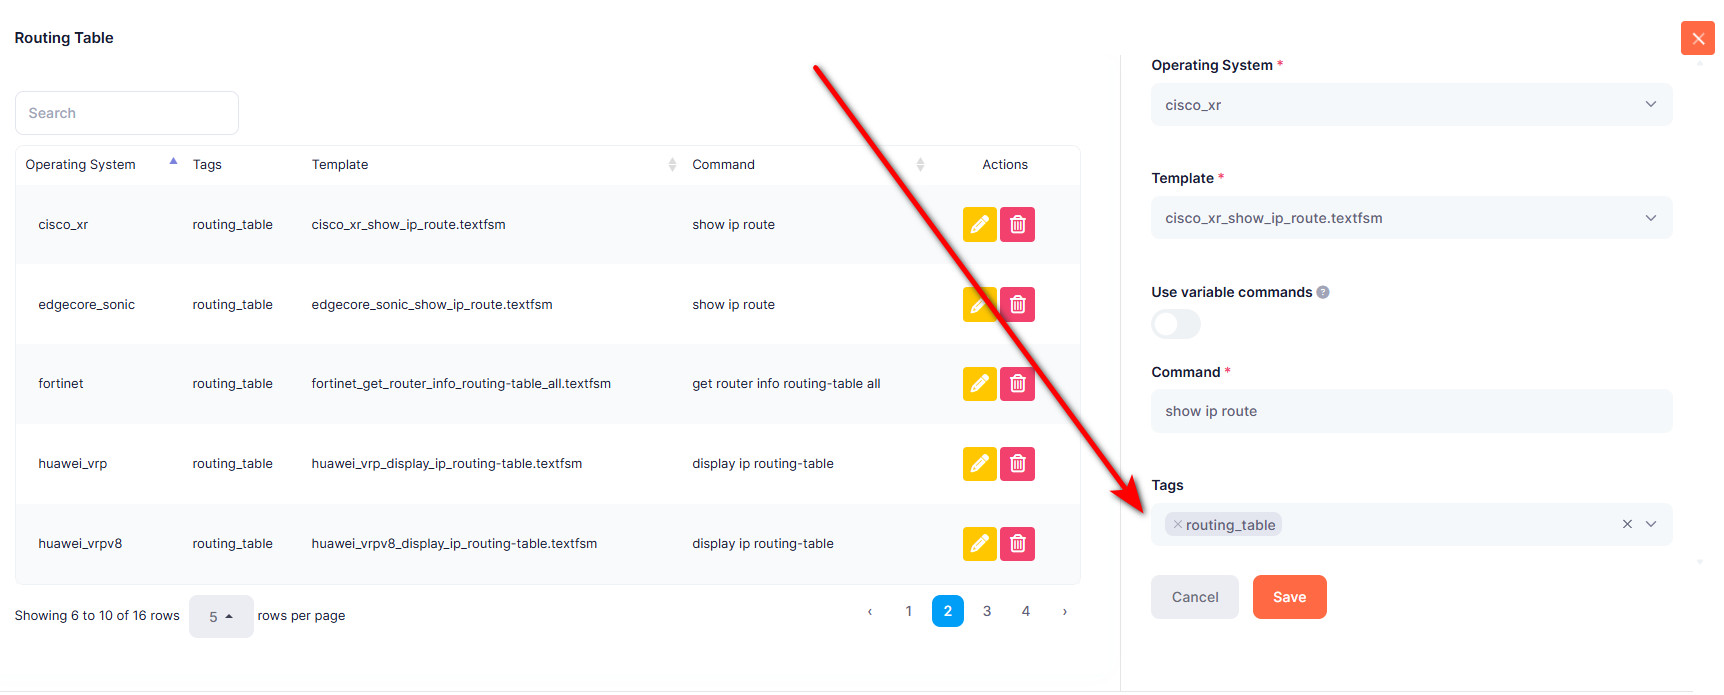Go to page 3 of results
The width and height of the screenshot is (1724, 695).
pos(986,610)
